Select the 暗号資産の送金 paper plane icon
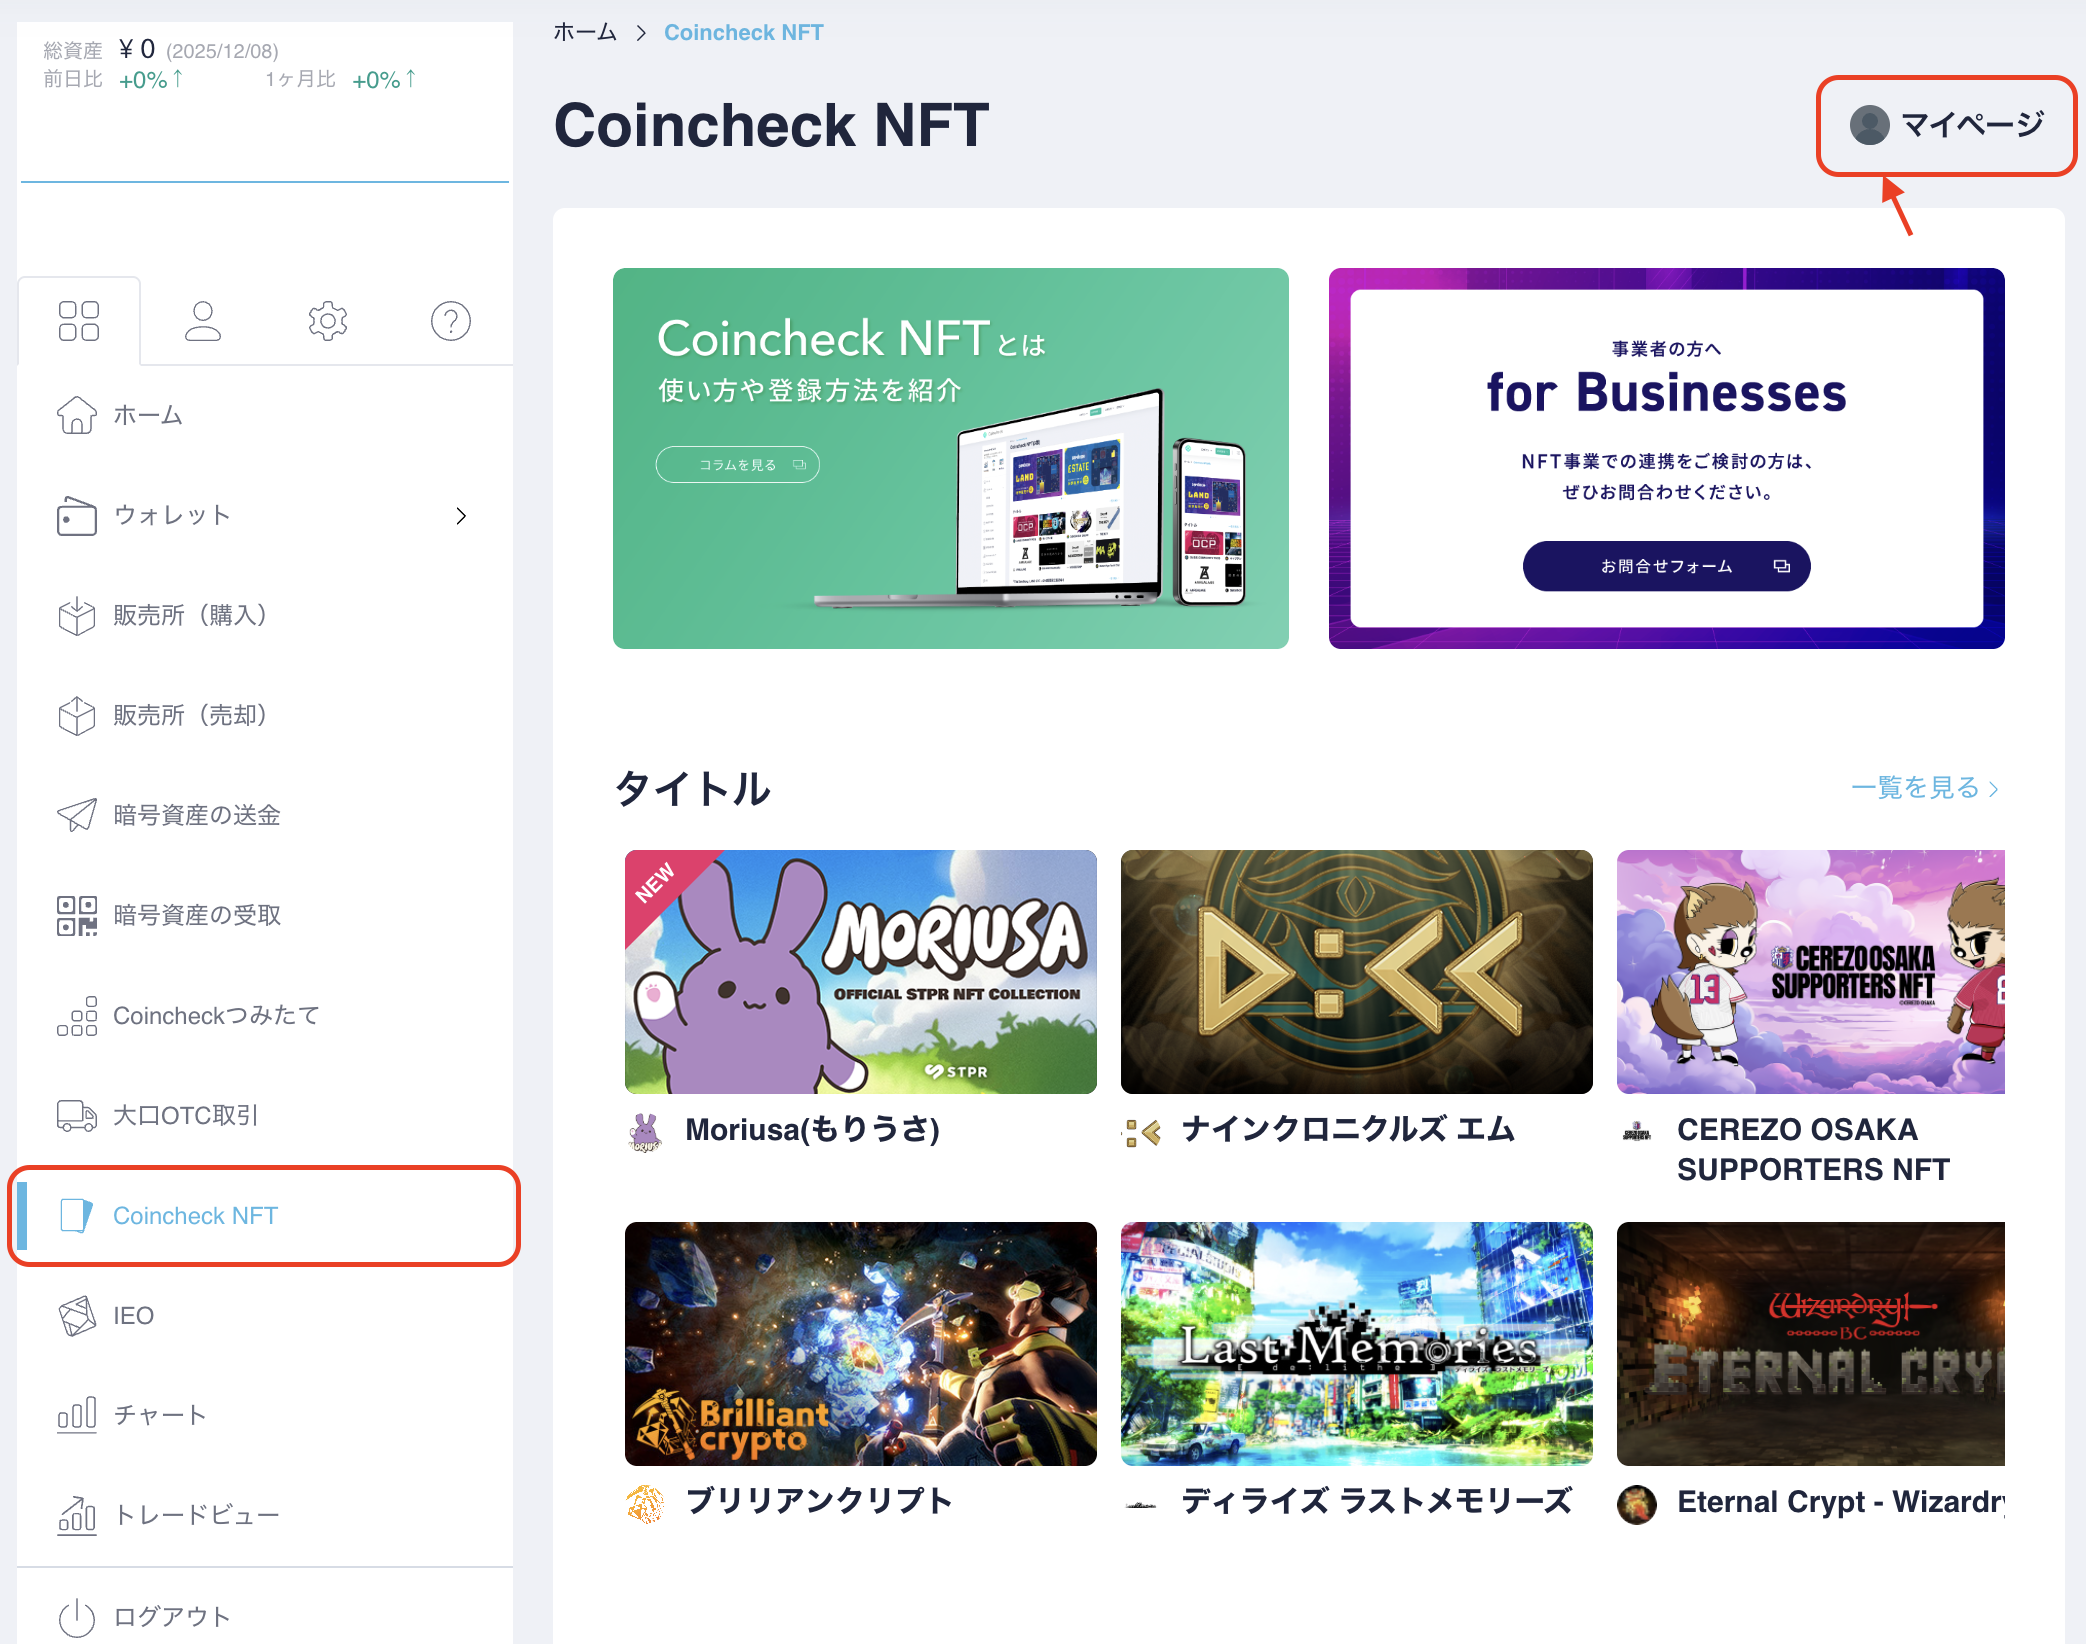 tap(76, 815)
